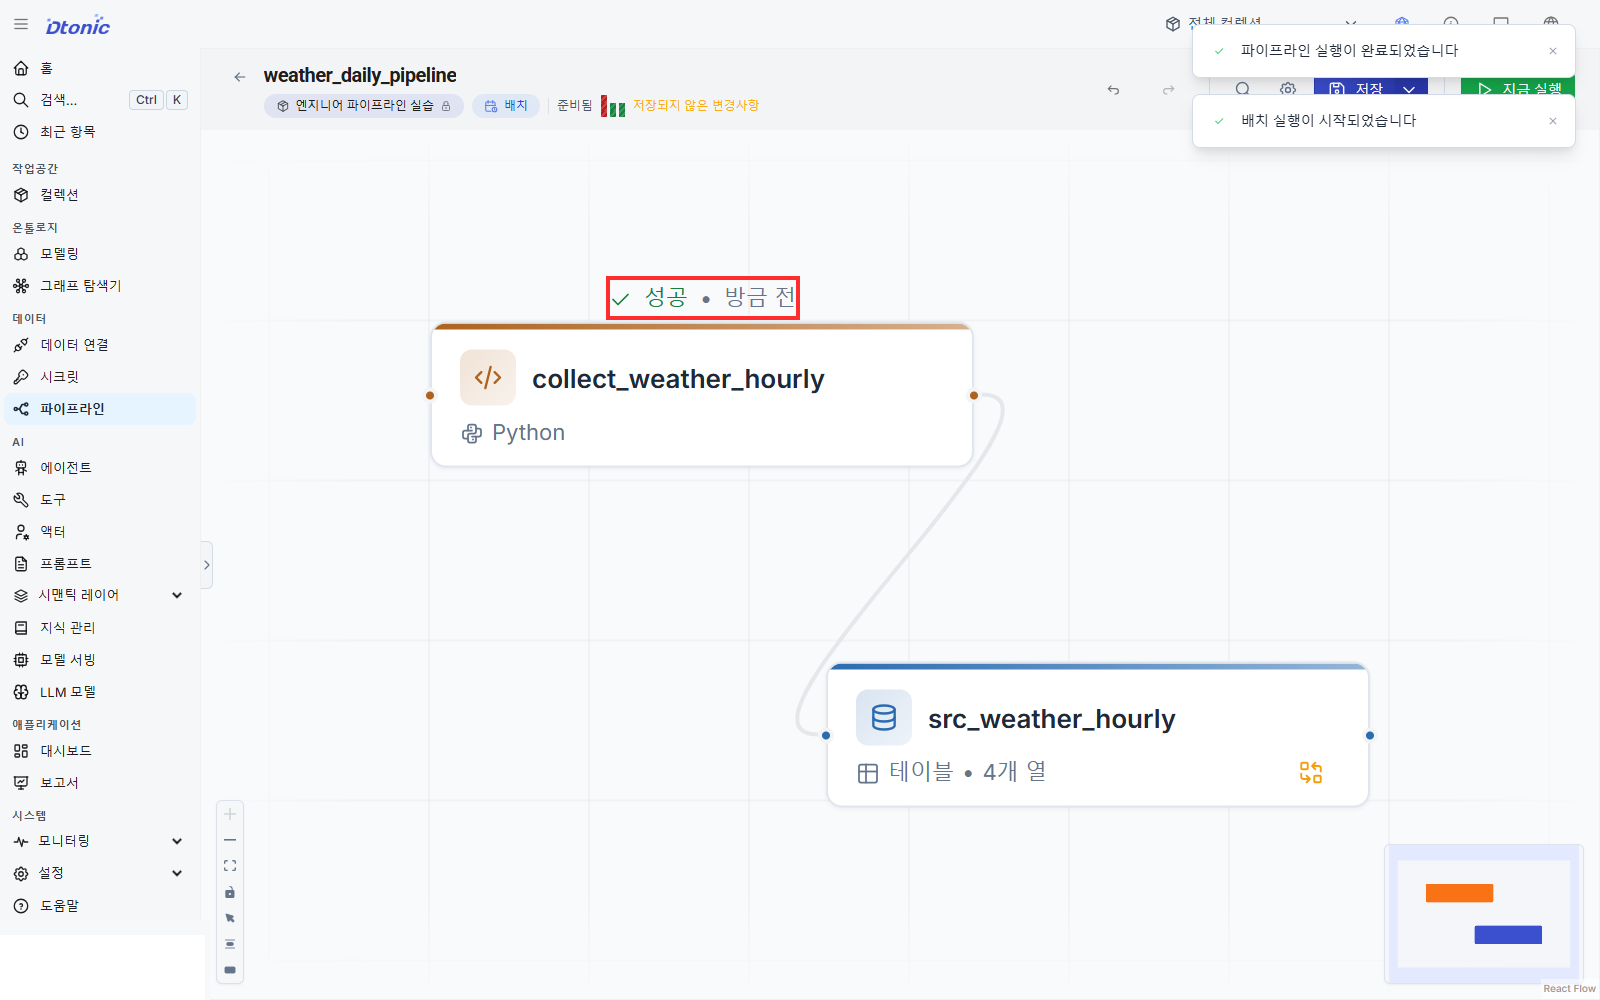Undo the last pipeline change
The height and width of the screenshot is (1000, 1600).
pyautogui.click(x=1113, y=90)
